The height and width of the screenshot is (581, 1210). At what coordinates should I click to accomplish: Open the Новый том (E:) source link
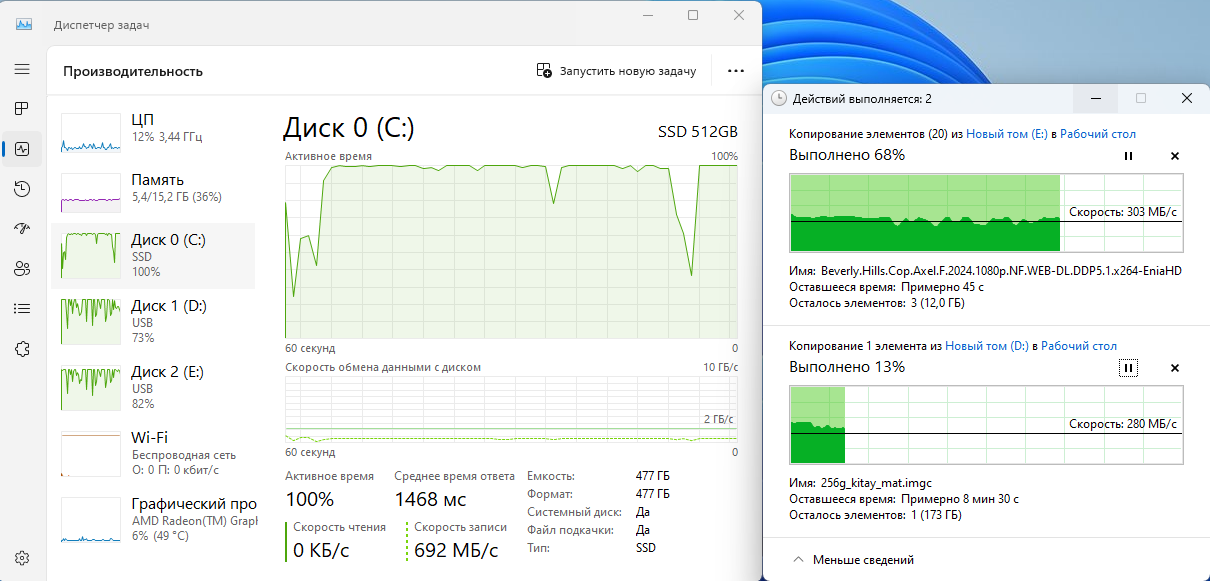[1005, 134]
